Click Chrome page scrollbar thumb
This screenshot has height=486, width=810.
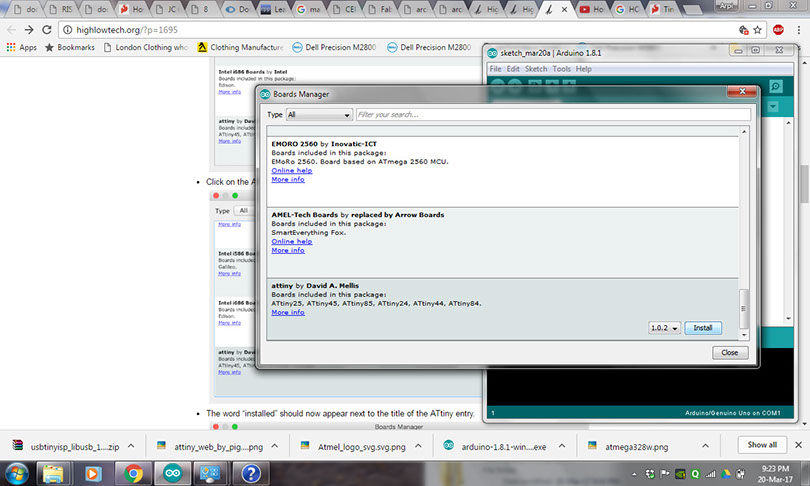click(804, 184)
